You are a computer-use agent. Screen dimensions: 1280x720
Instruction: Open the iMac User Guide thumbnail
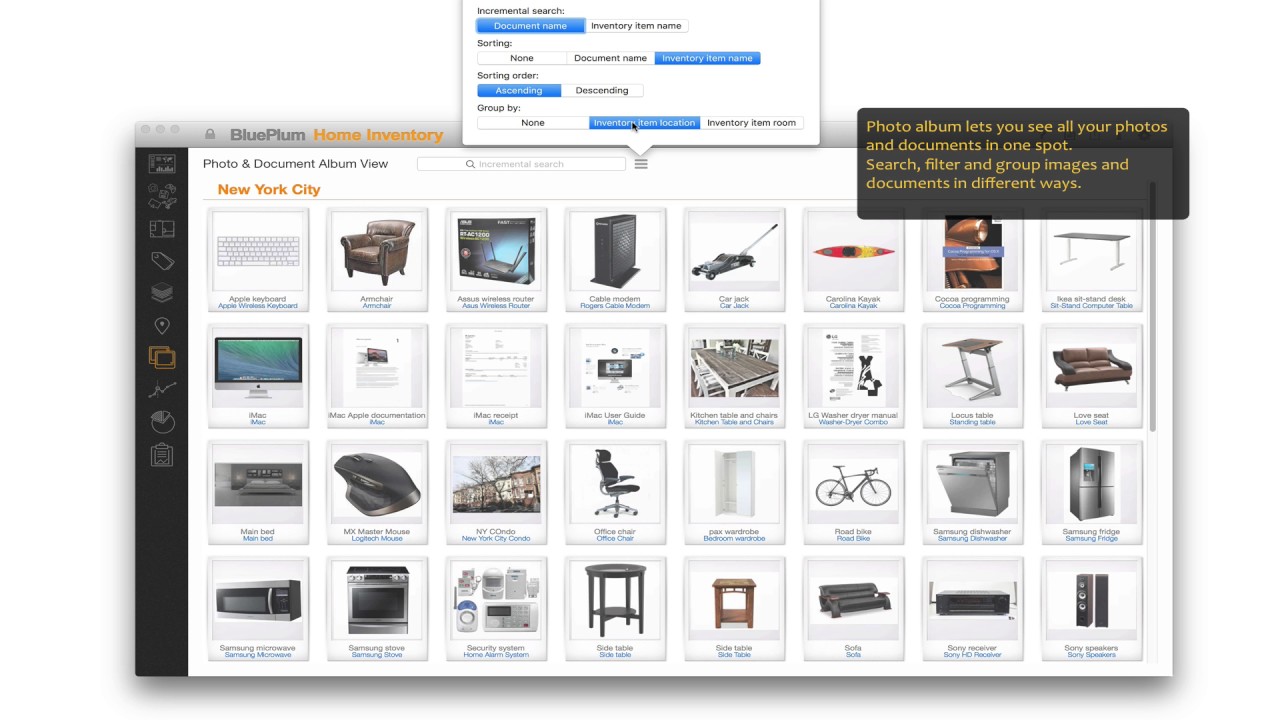[x=615, y=369]
